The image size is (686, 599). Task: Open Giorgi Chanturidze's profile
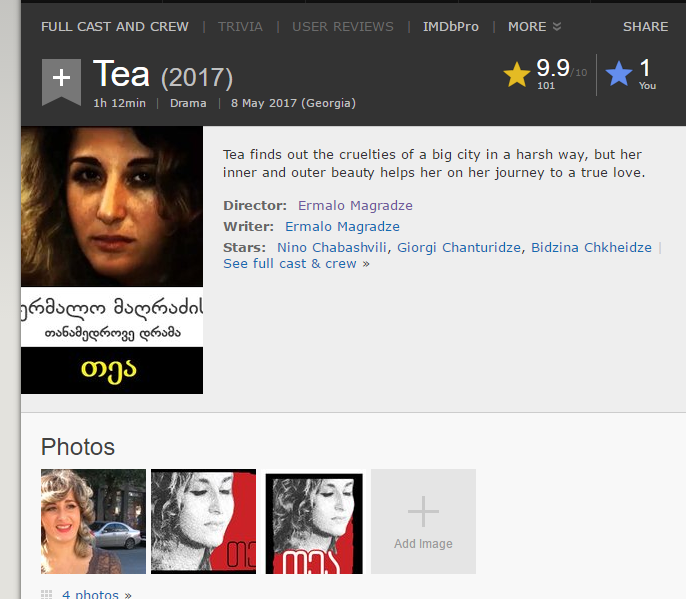(459, 247)
